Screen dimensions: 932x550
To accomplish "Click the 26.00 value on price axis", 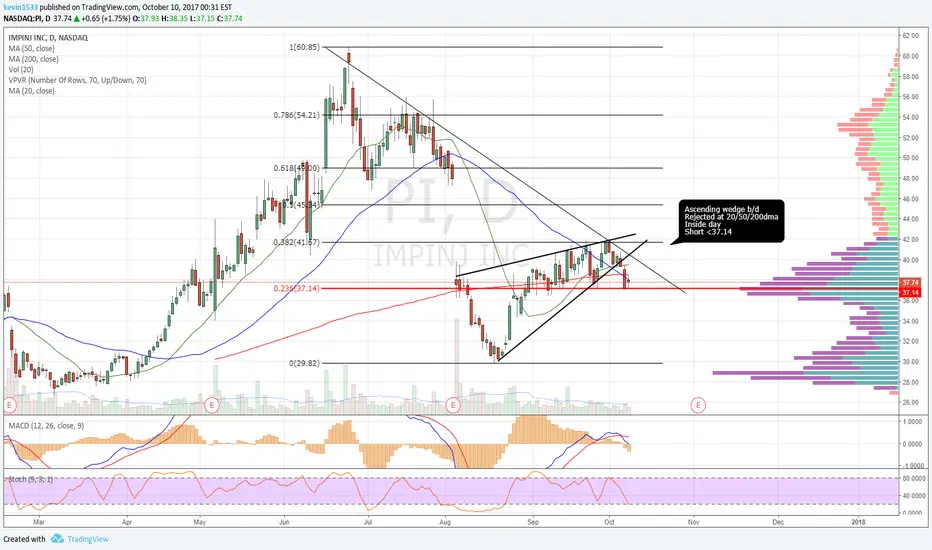I will coord(911,402).
